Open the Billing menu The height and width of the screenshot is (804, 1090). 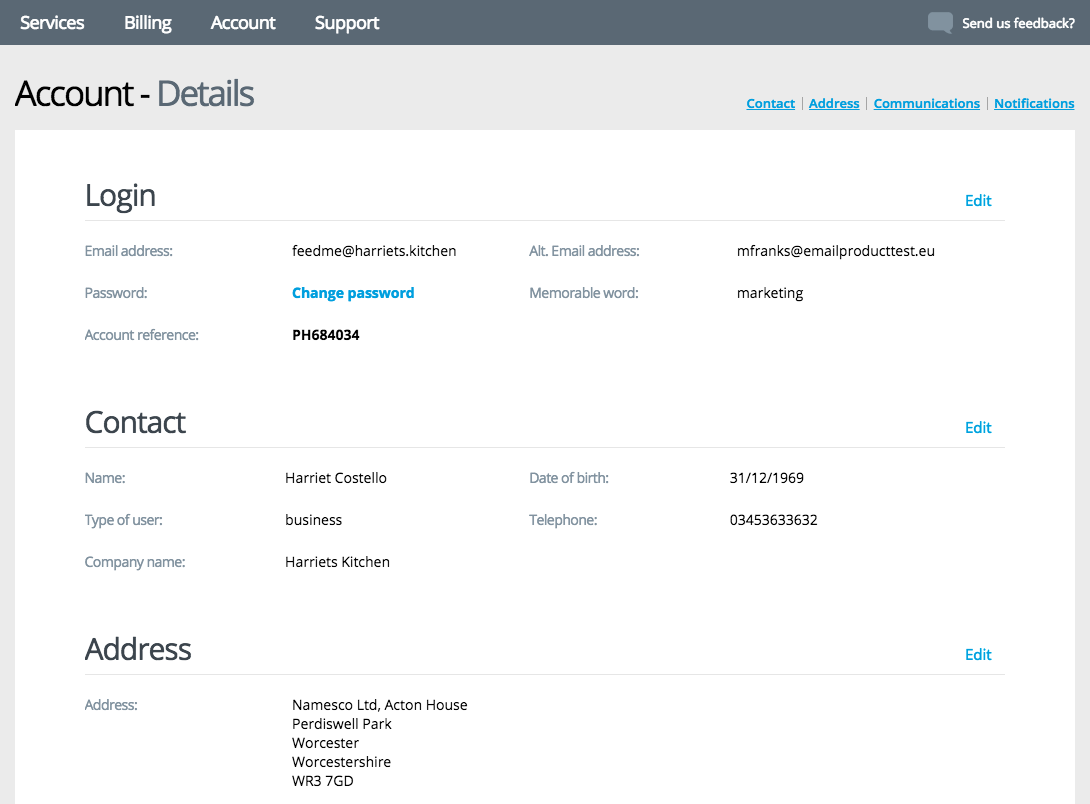coord(148,23)
